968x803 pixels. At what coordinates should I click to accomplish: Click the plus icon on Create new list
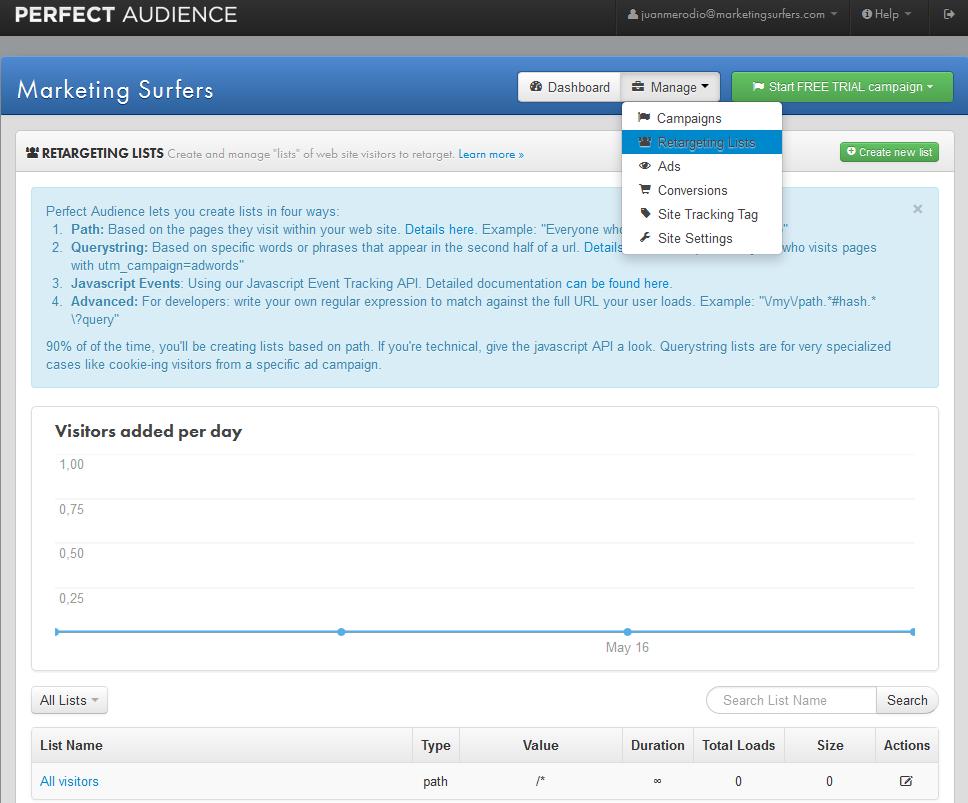click(x=851, y=151)
